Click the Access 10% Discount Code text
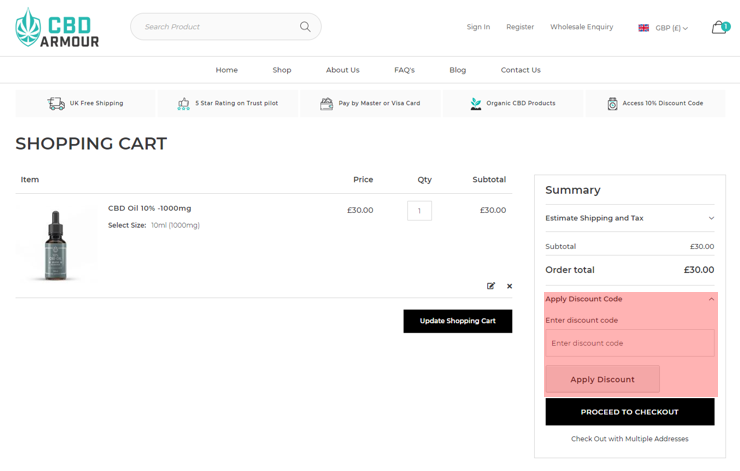Screen dimensions: 740x471 [x=663, y=103]
